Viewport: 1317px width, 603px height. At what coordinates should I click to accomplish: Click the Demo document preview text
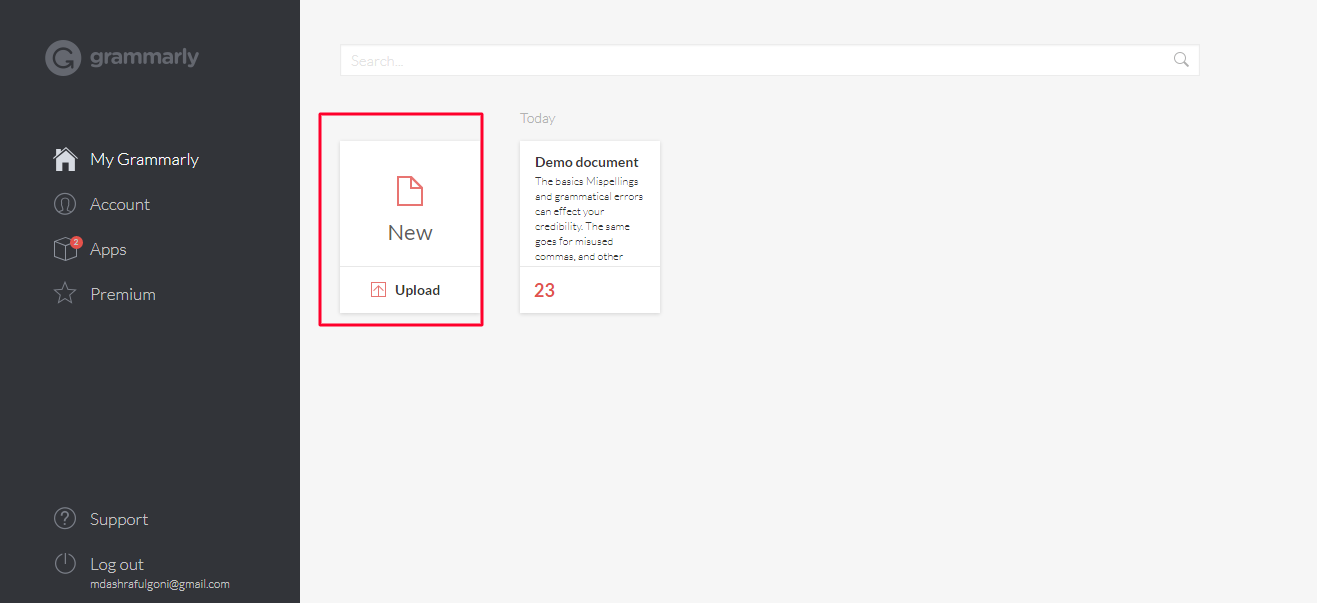[x=589, y=219]
